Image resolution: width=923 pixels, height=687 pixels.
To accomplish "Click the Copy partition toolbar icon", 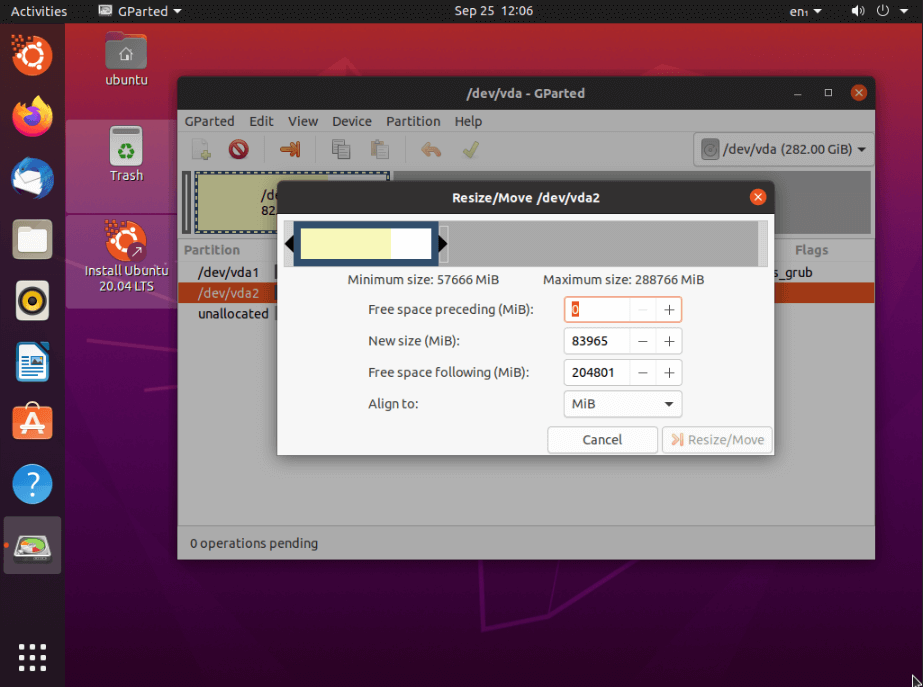I will tap(341, 150).
